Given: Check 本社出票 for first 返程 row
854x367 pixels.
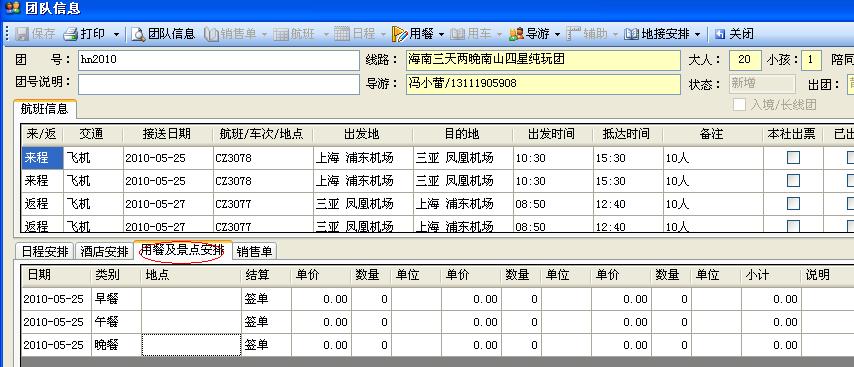Looking at the screenshot, I should (x=794, y=204).
